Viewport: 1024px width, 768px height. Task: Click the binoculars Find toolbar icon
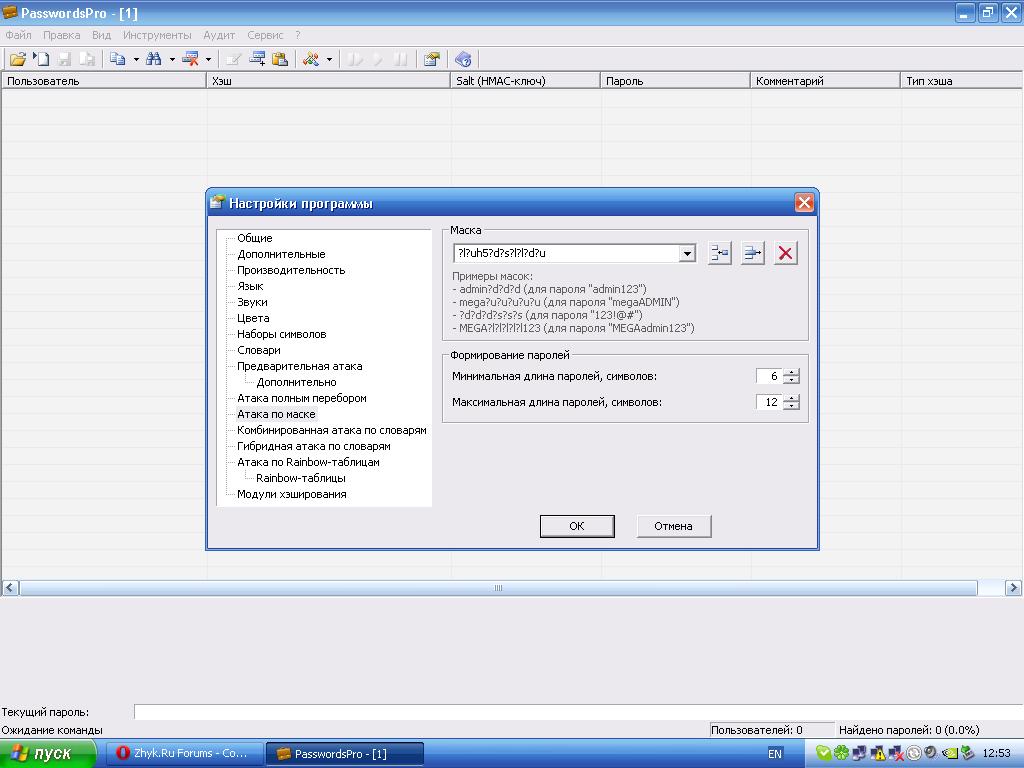coord(154,59)
